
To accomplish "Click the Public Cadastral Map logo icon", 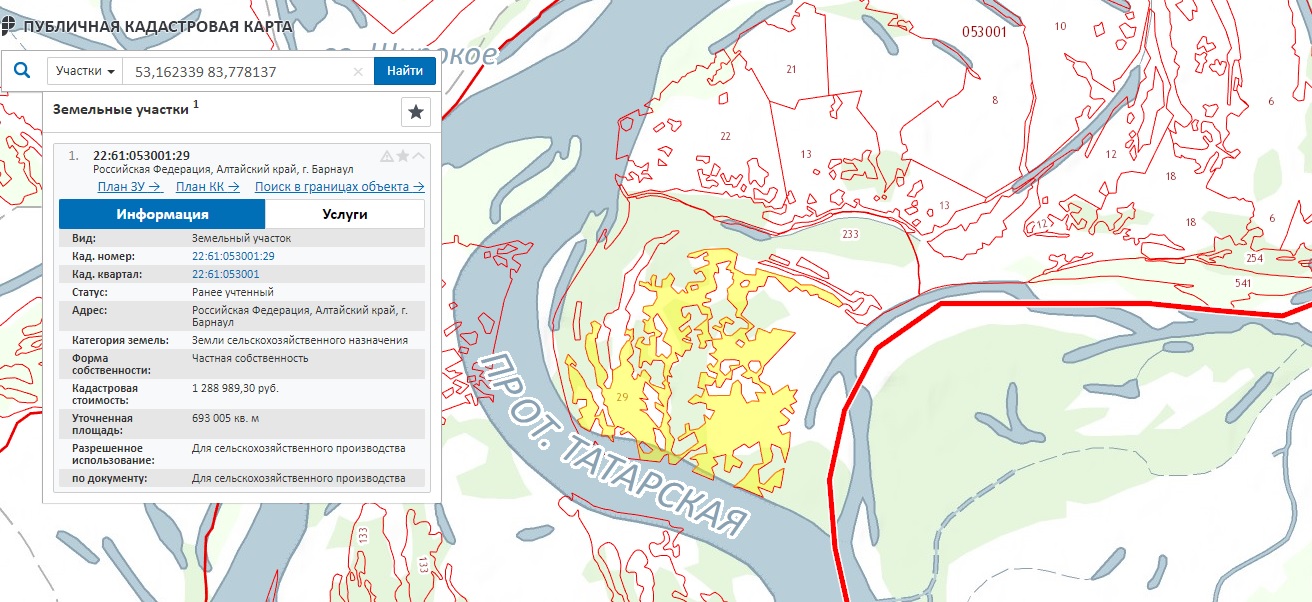I will pos(8,26).
